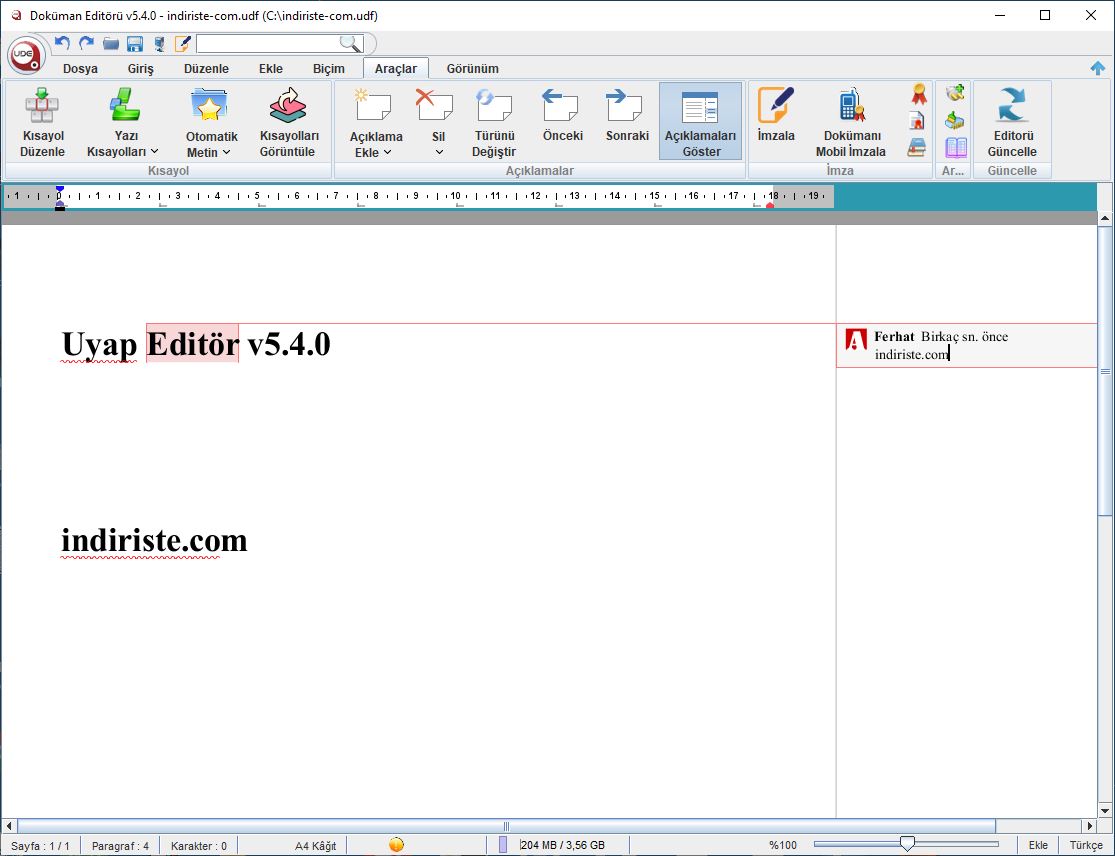Click the pen-and-note icon in quick toolbar
This screenshot has width=1115, height=856.
tap(182, 44)
